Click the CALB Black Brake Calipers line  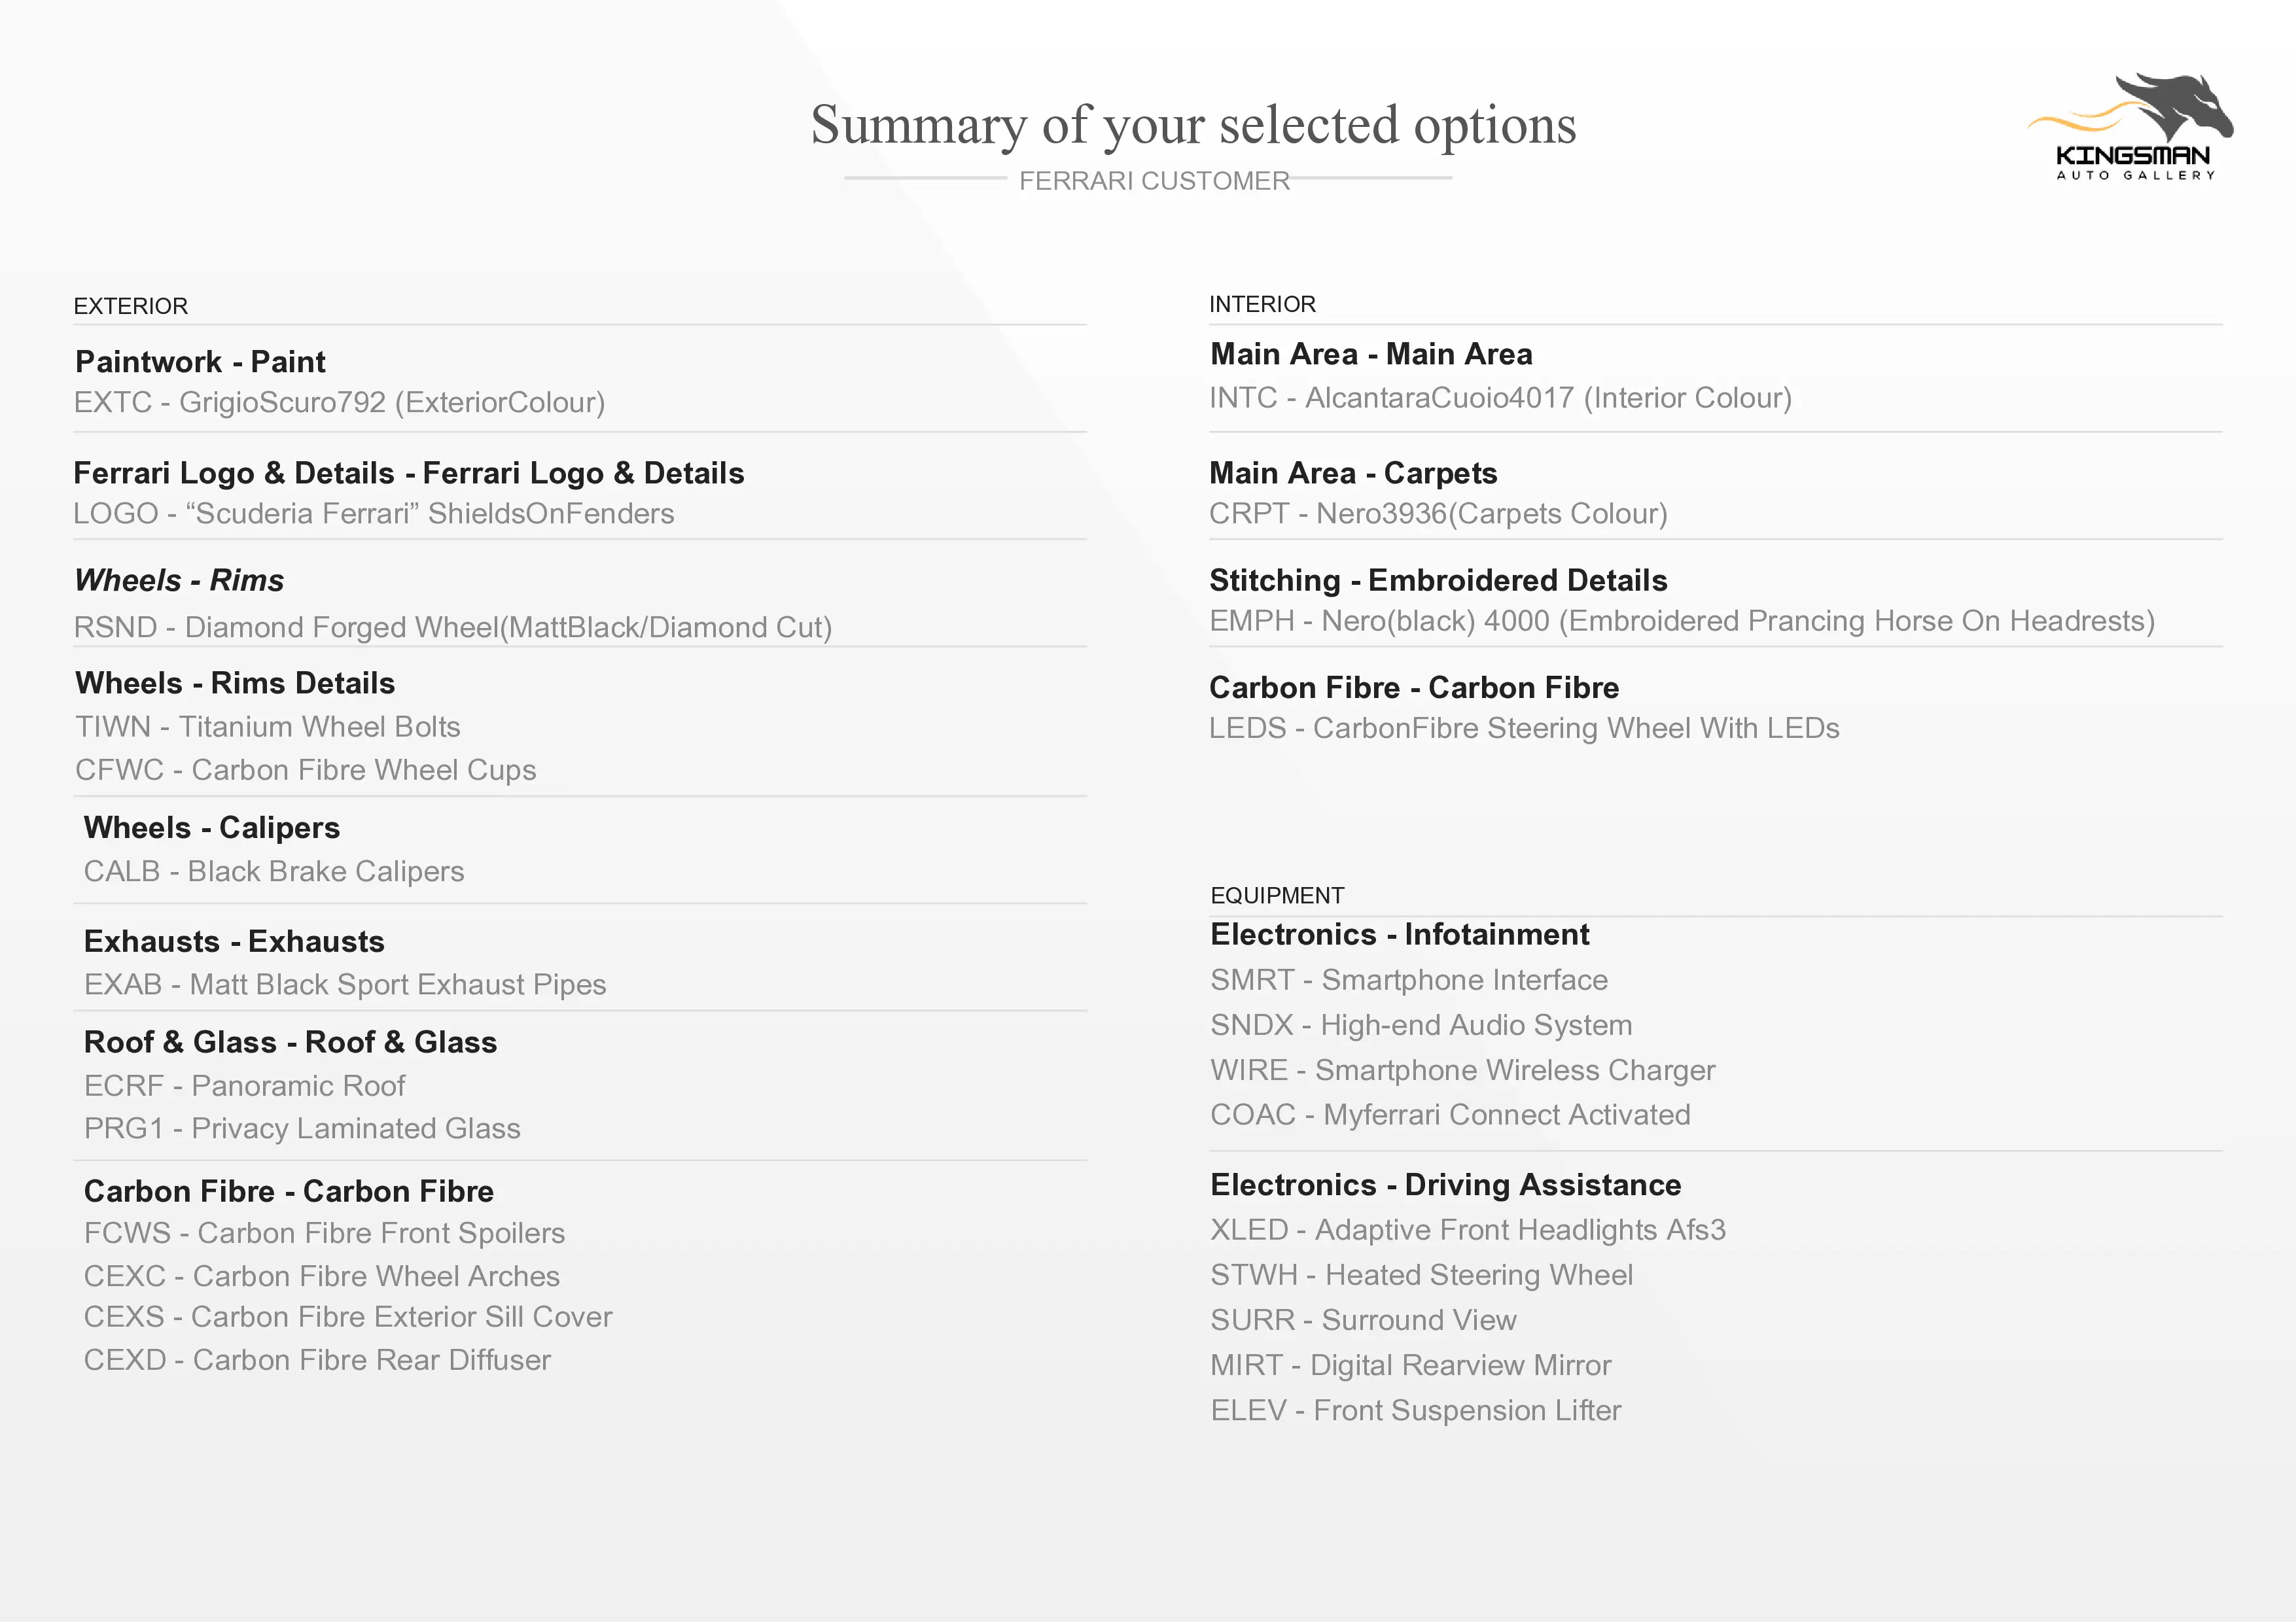[274, 871]
